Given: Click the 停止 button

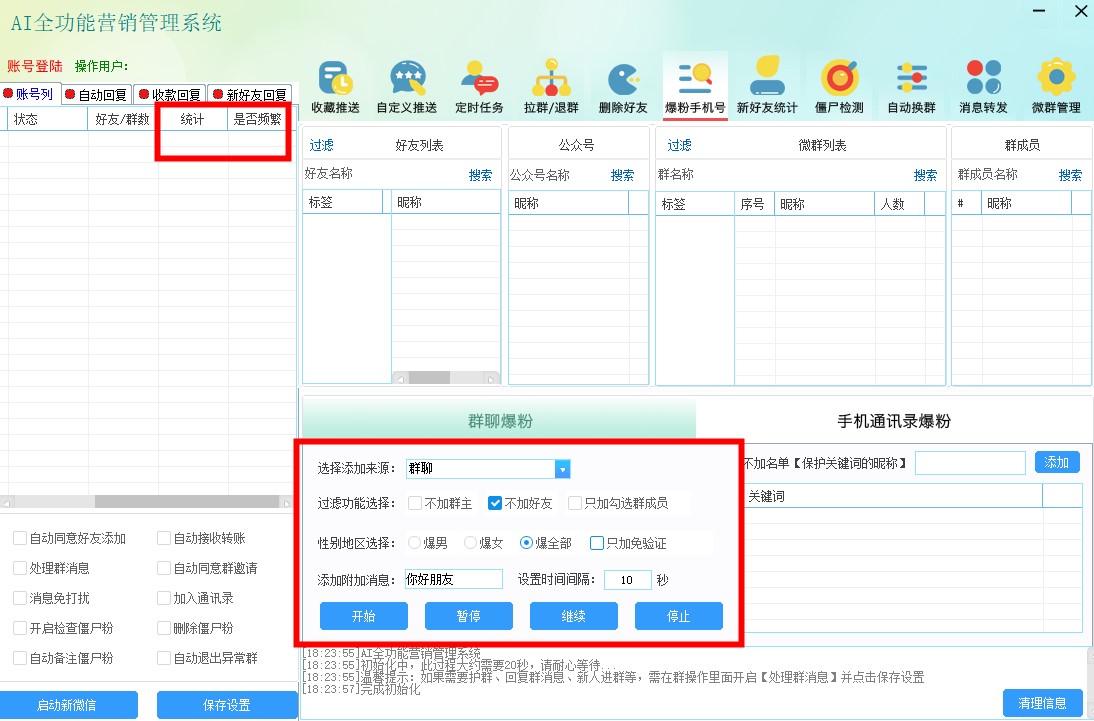Looking at the screenshot, I should tap(678, 616).
